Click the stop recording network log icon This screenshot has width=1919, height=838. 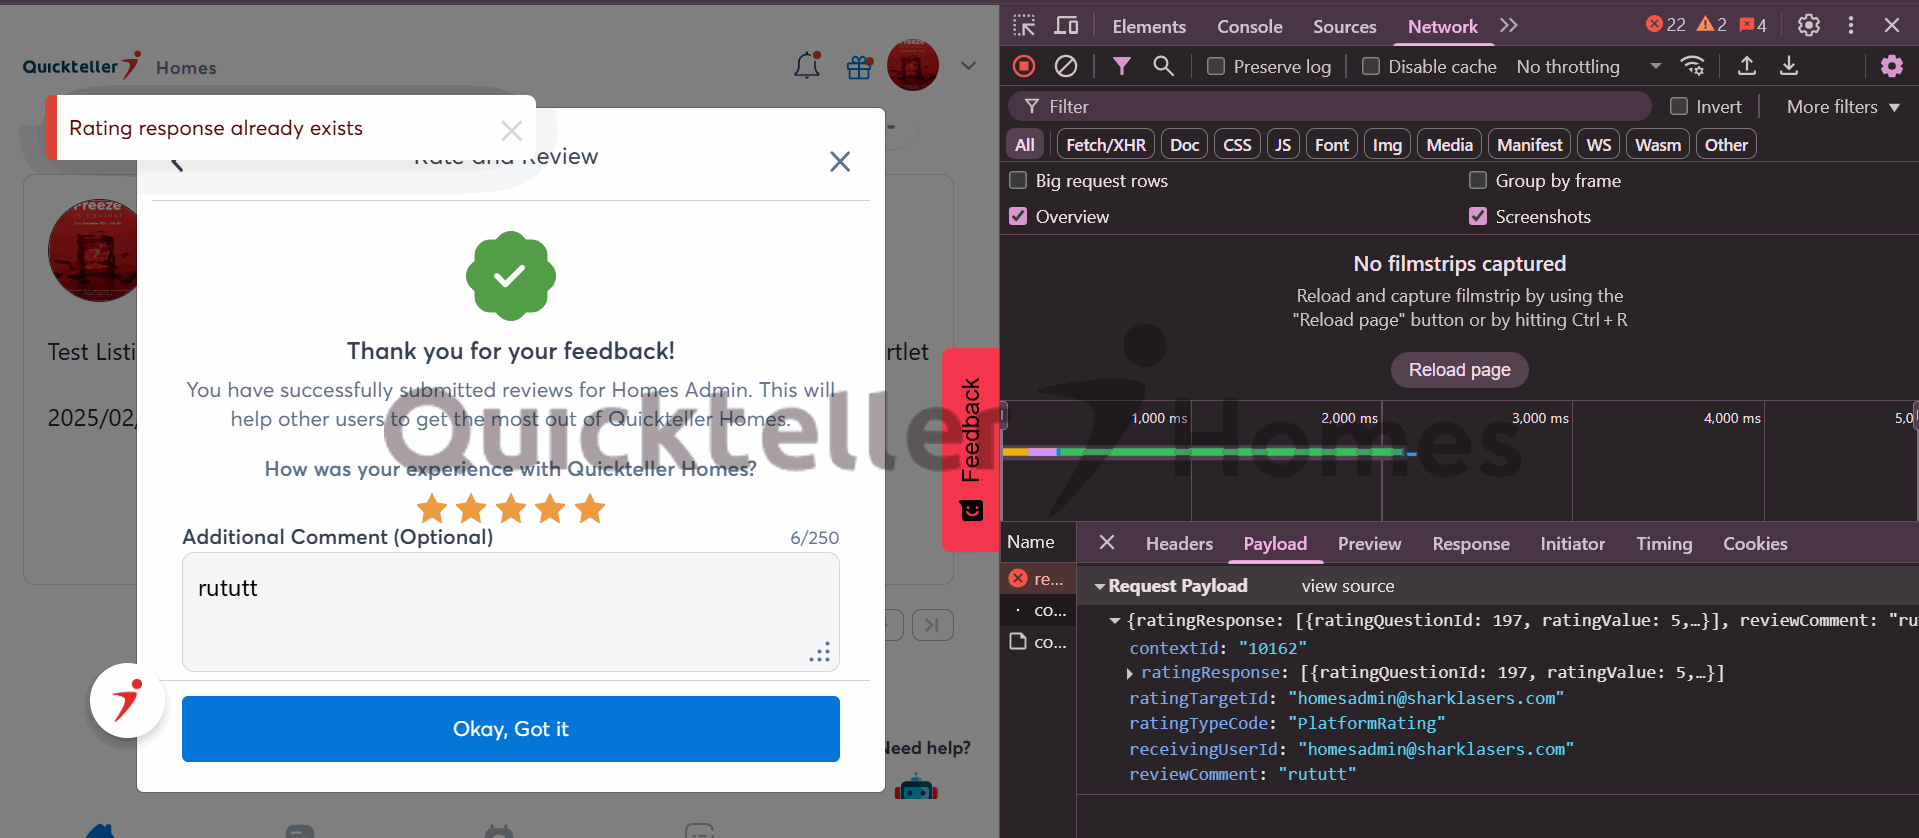point(1023,66)
